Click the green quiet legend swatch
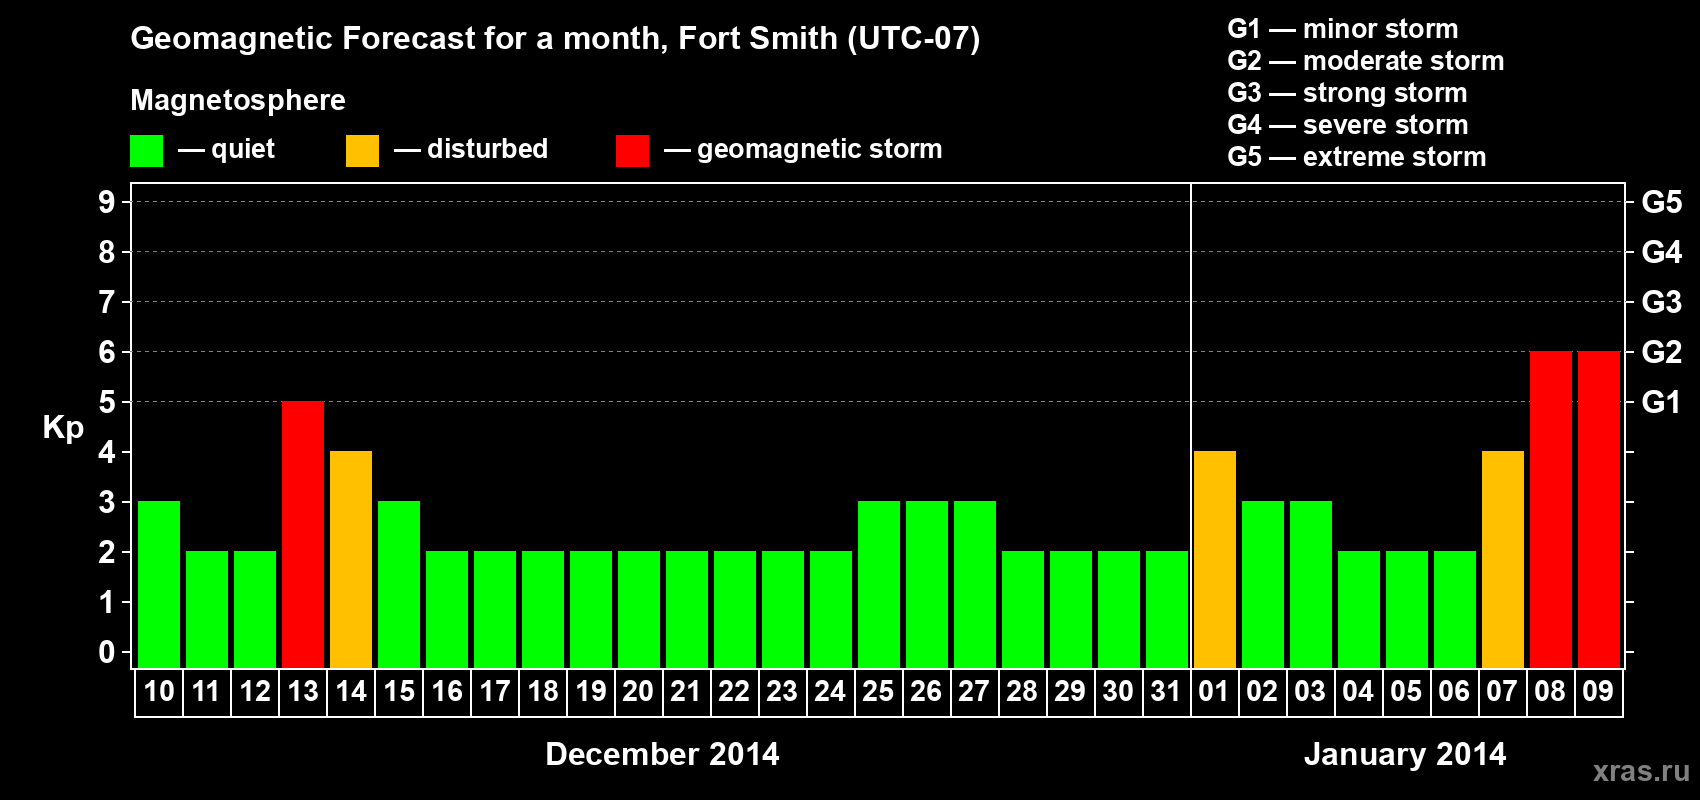This screenshot has height=800, width=1700. point(146,151)
